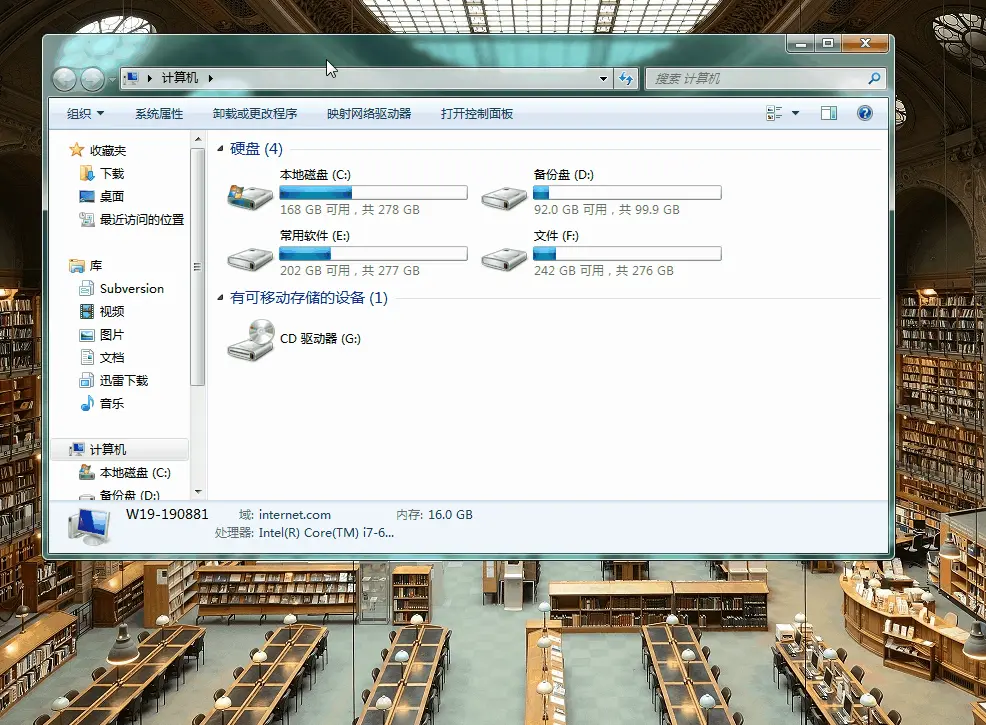The width and height of the screenshot is (986, 725).
Task: Open the 文档 library
Action: (x=102, y=357)
